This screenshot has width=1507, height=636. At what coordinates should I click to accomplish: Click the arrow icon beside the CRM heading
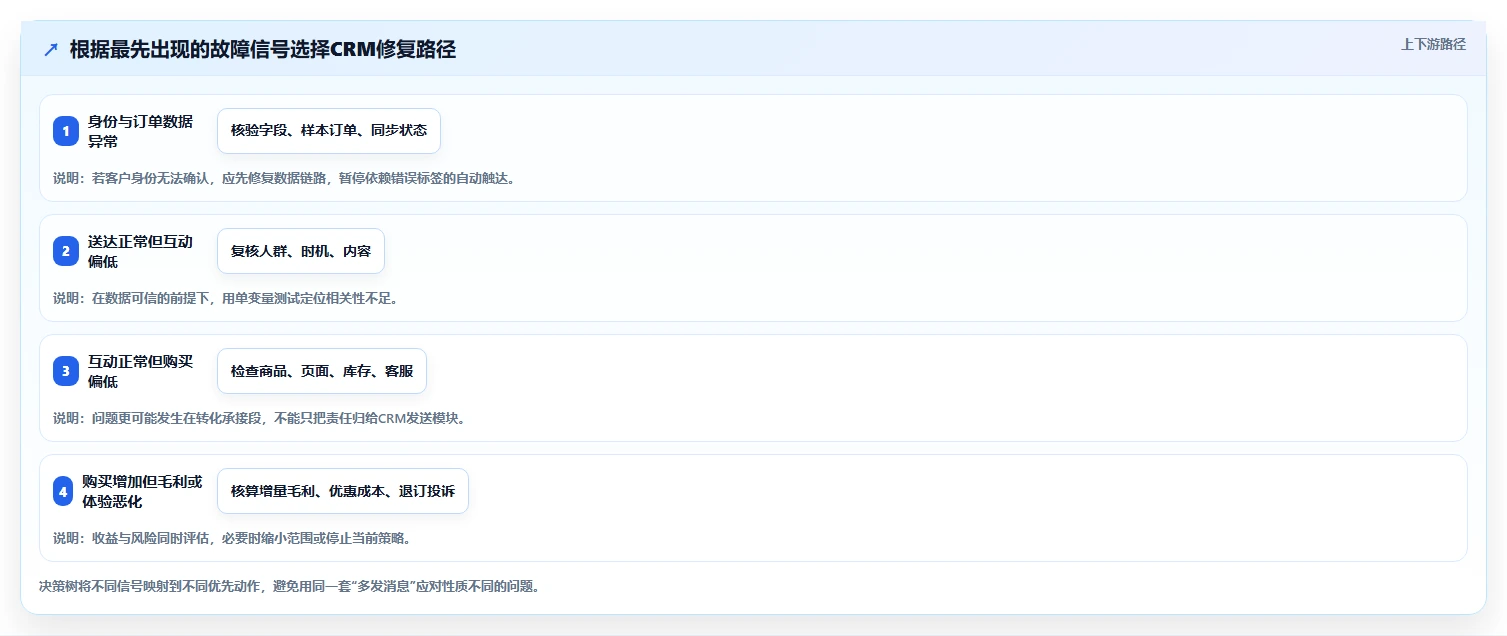point(51,50)
